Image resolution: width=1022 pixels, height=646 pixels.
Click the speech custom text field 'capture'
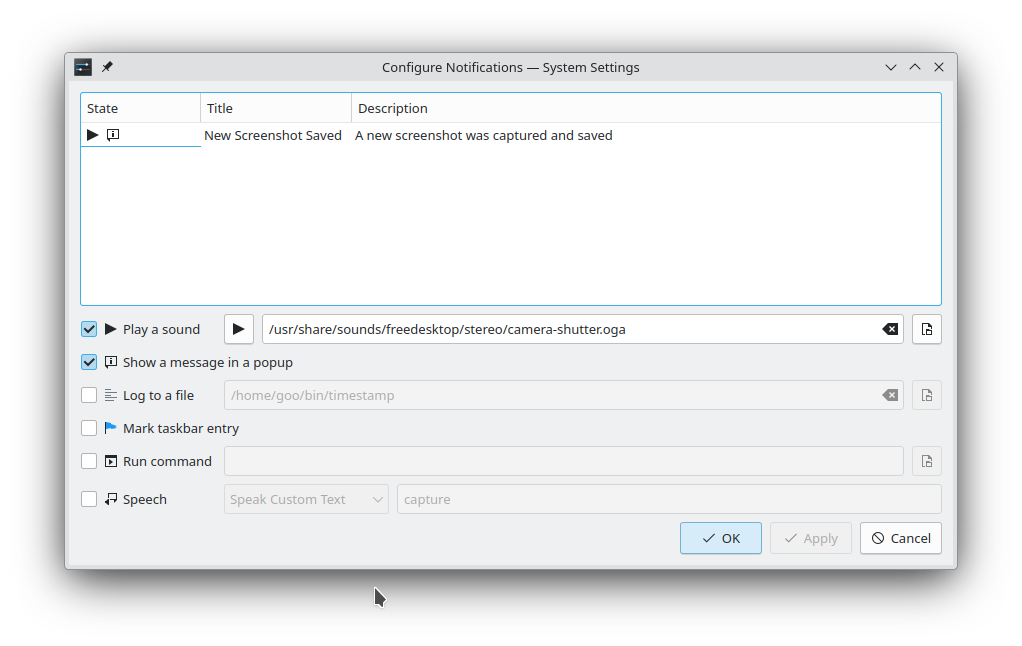click(669, 499)
